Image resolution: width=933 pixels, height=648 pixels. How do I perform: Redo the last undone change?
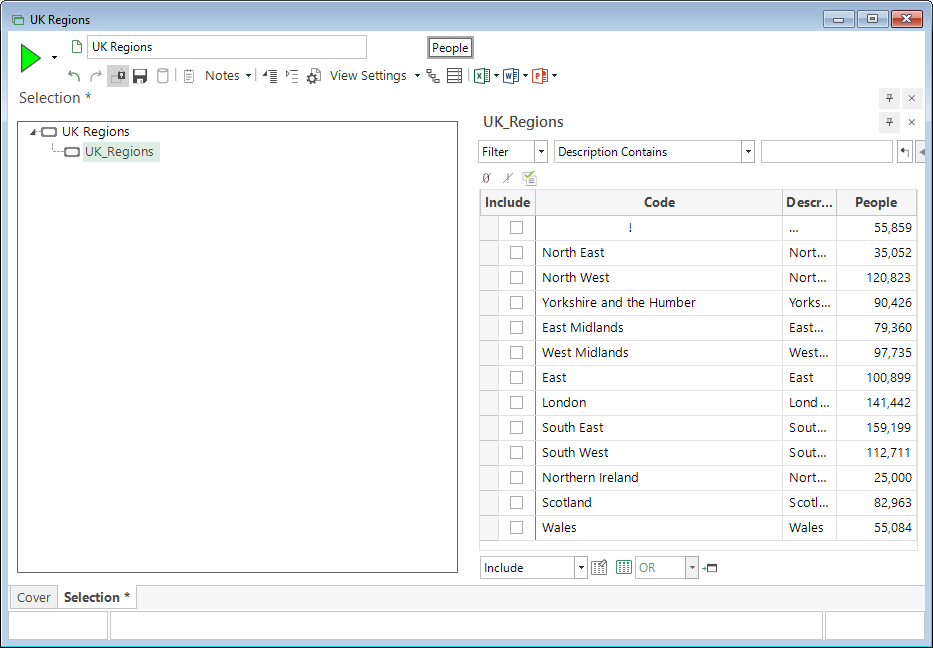click(96, 76)
